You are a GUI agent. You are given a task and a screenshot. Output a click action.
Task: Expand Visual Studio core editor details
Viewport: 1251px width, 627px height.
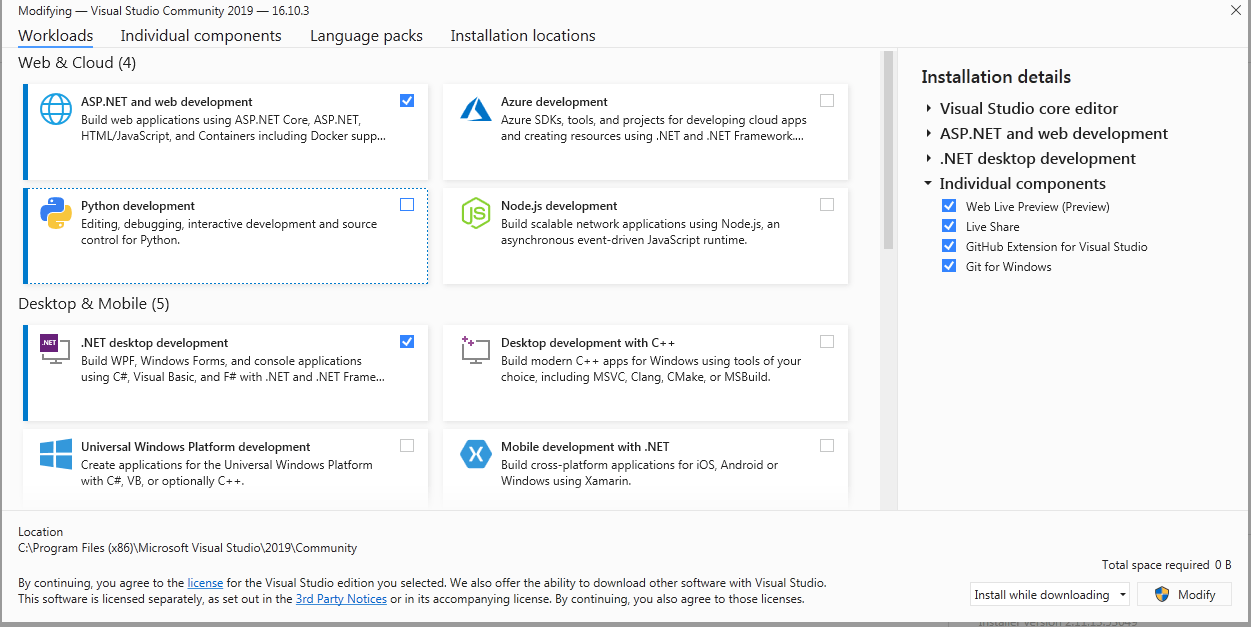[x=929, y=108]
